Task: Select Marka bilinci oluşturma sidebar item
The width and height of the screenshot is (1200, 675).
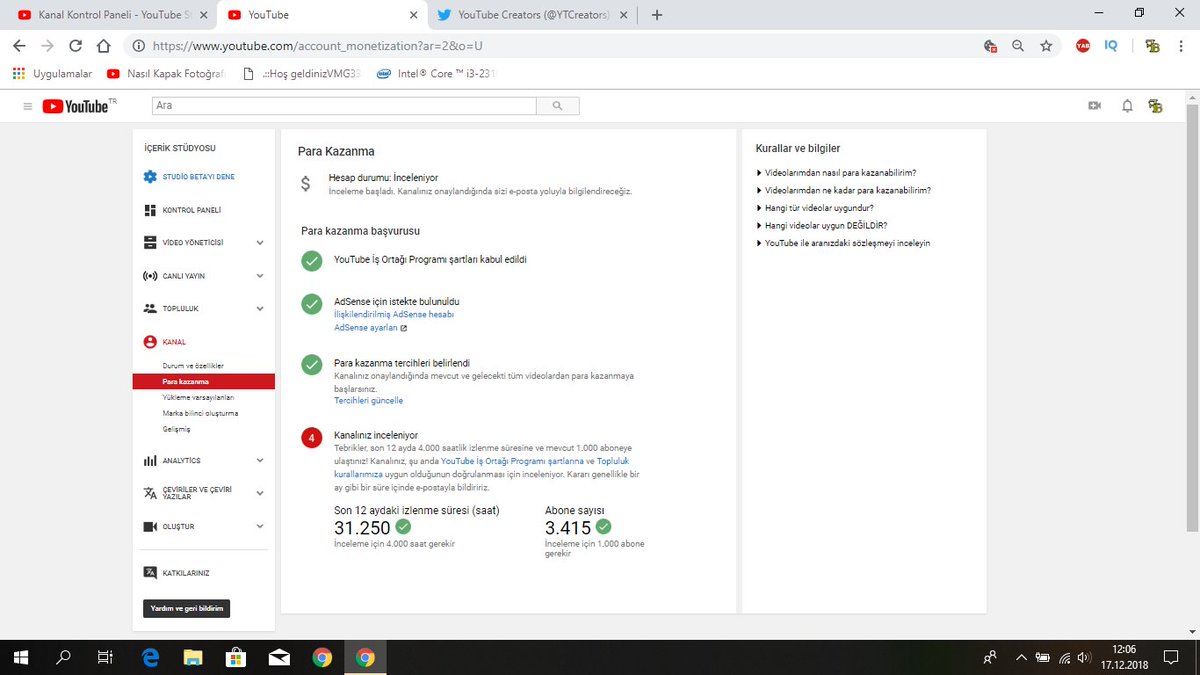Action: coord(200,413)
